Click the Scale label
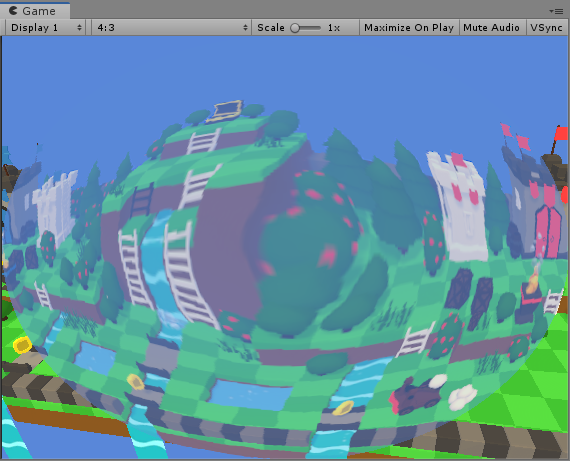 271,28
